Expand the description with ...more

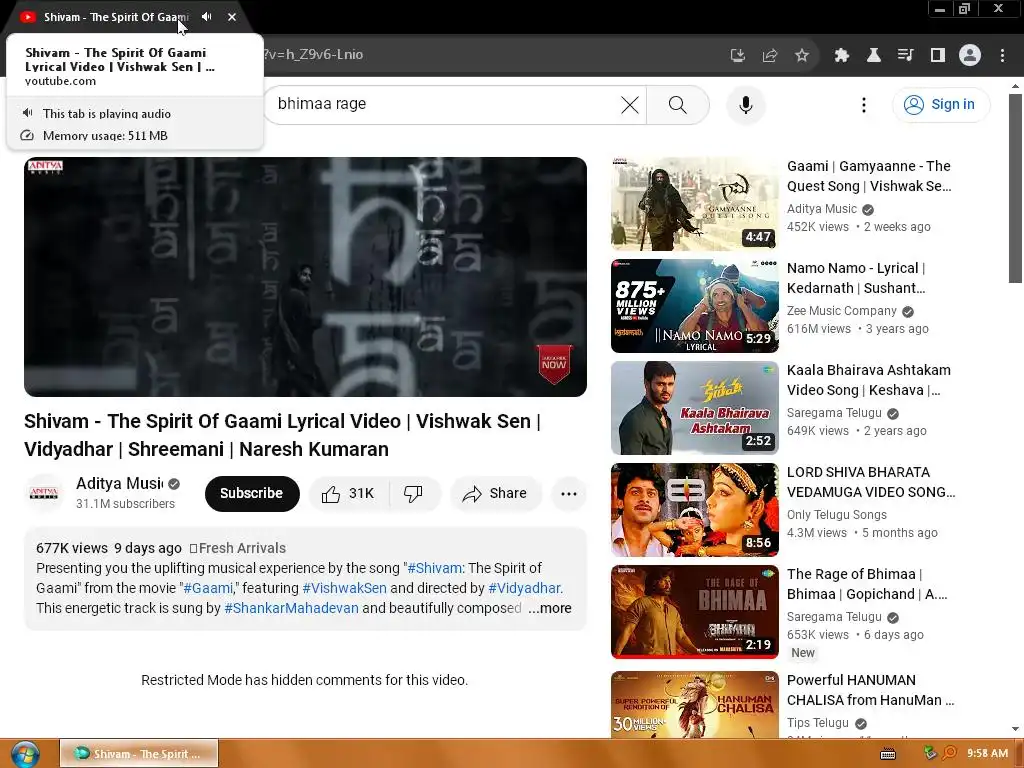pyautogui.click(x=550, y=608)
